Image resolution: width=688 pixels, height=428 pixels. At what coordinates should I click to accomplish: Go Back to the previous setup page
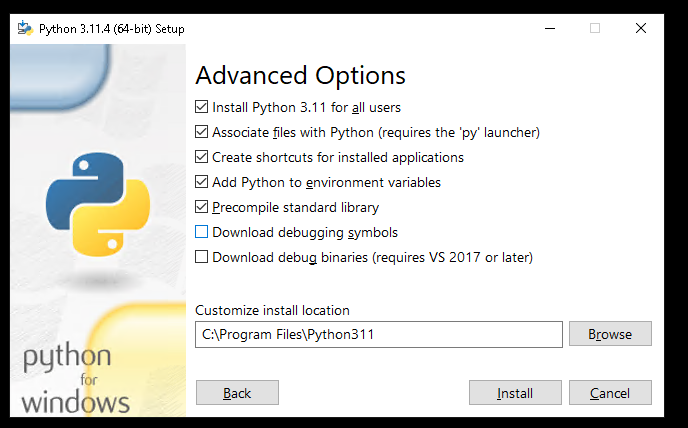pyautogui.click(x=237, y=393)
